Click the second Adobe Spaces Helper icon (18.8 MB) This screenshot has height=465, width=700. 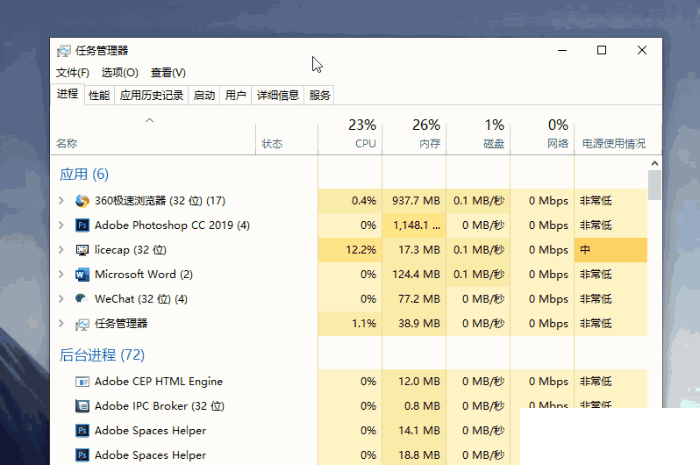point(82,455)
